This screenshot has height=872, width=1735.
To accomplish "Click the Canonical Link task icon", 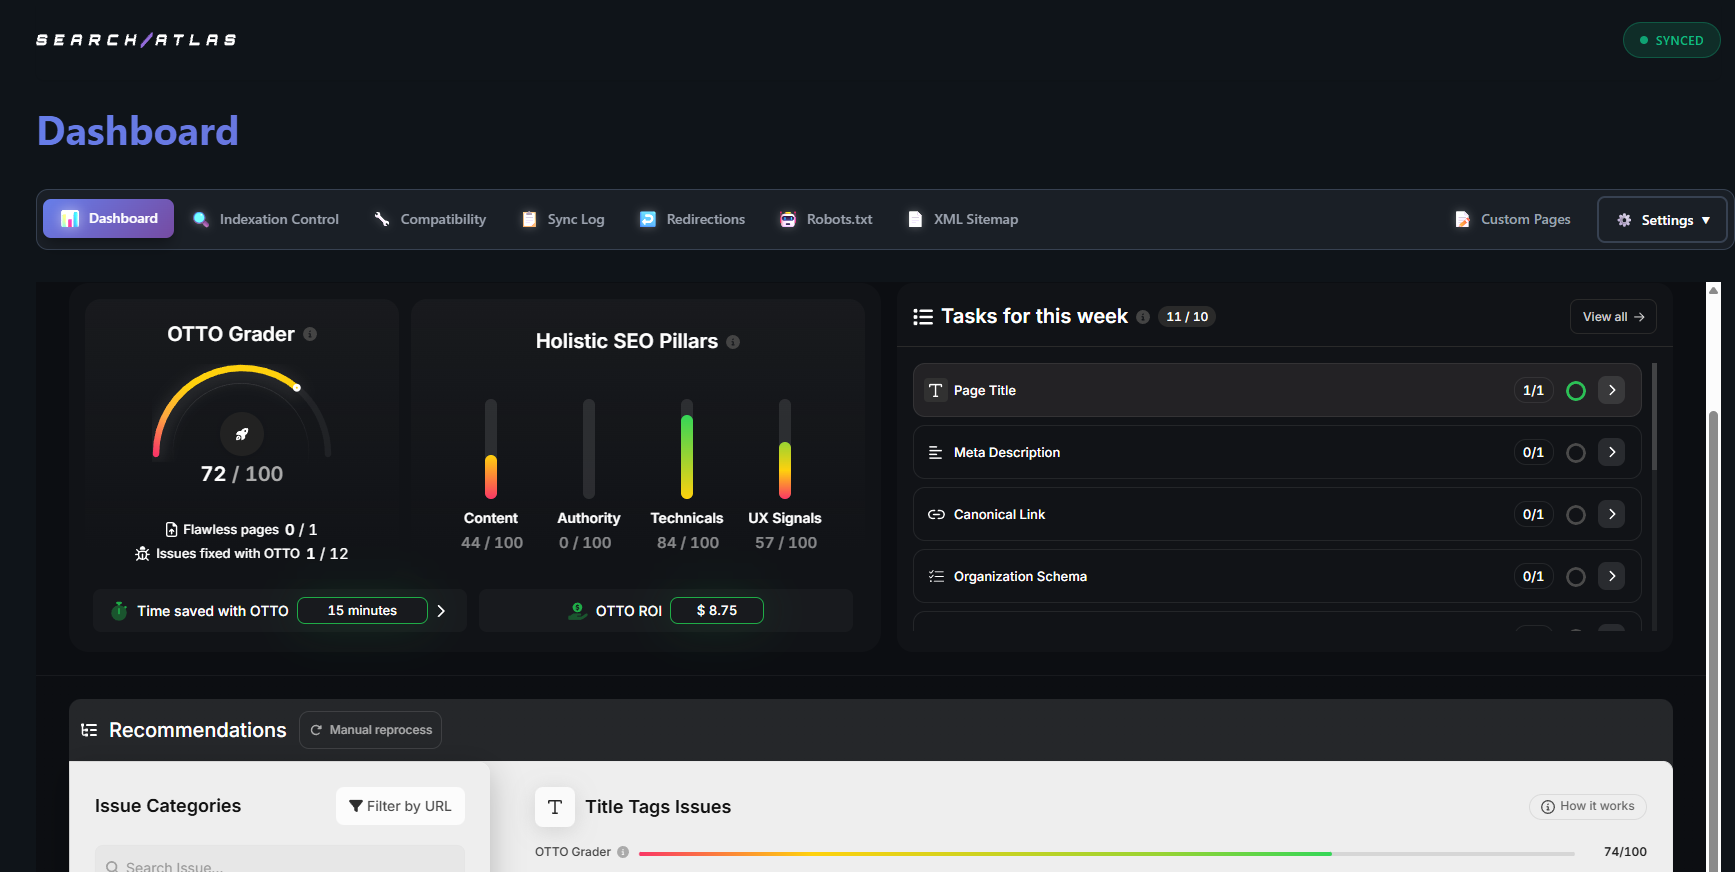I will pyautogui.click(x=936, y=515).
